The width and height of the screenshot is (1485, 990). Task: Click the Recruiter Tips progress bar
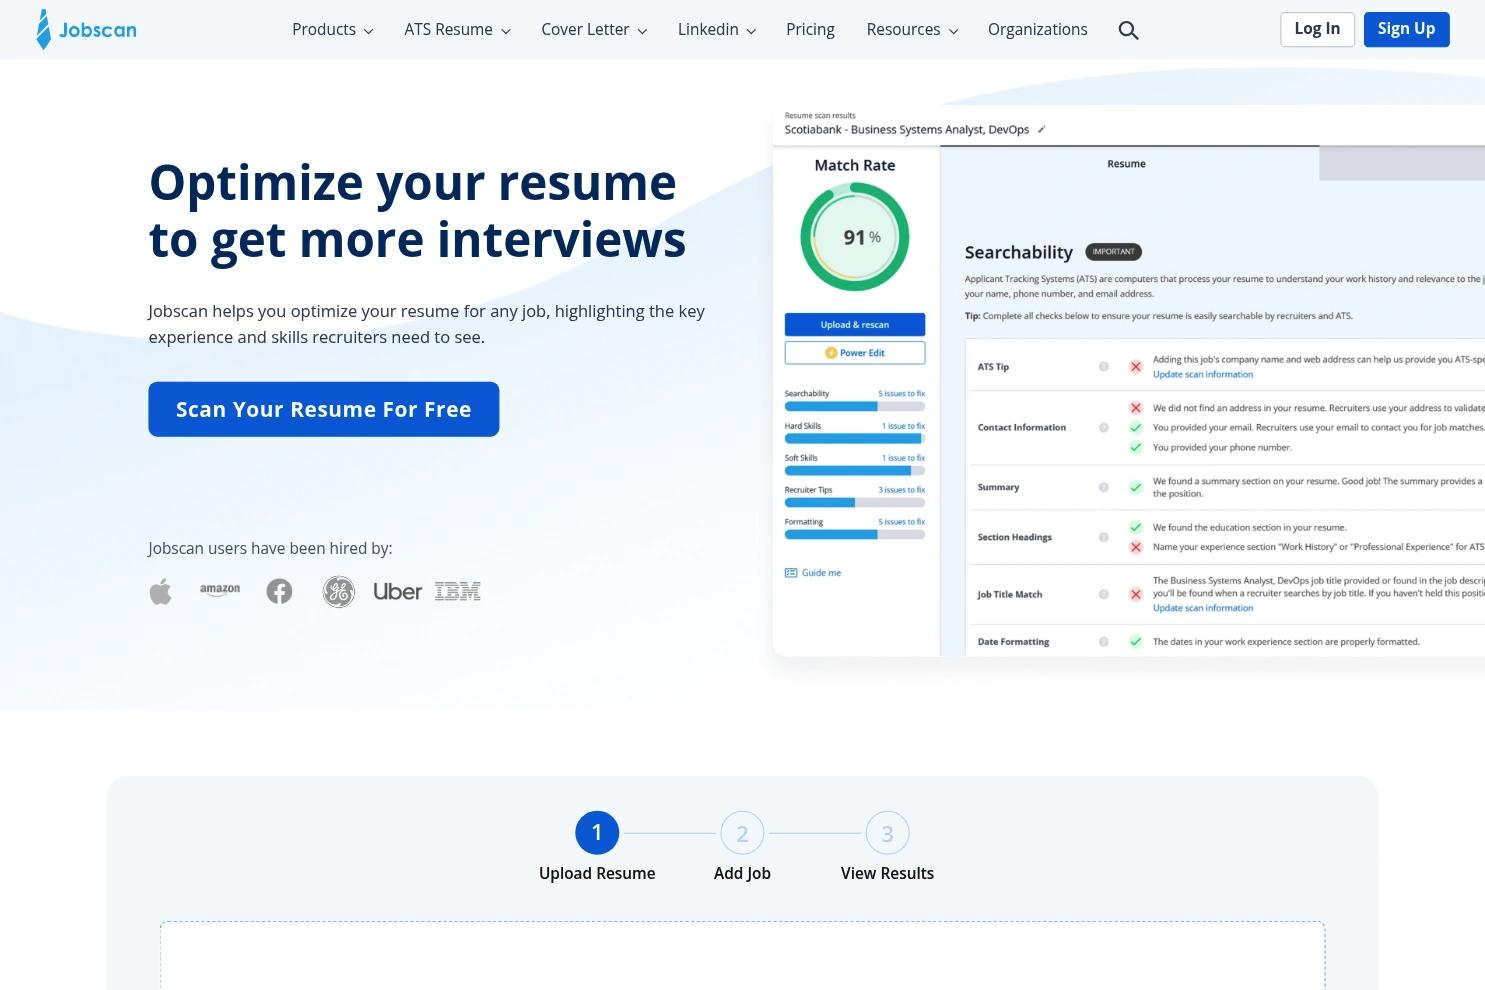(x=855, y=503)
